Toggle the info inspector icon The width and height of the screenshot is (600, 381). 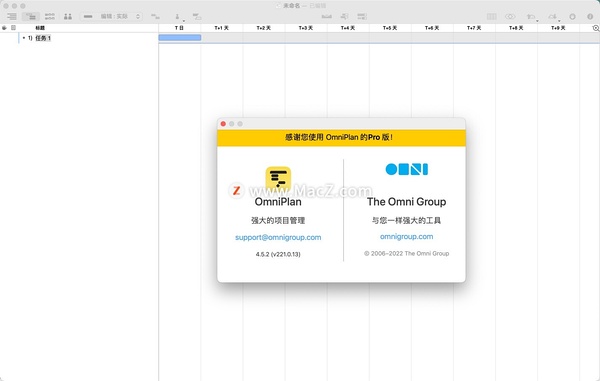[590, 16]
